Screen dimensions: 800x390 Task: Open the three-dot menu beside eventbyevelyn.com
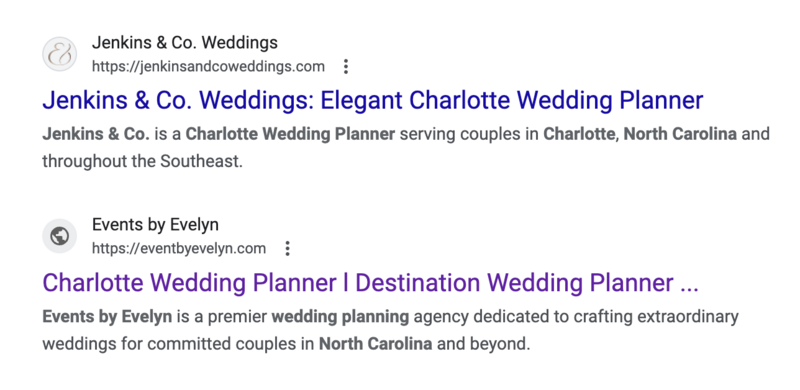click(288, 249)
